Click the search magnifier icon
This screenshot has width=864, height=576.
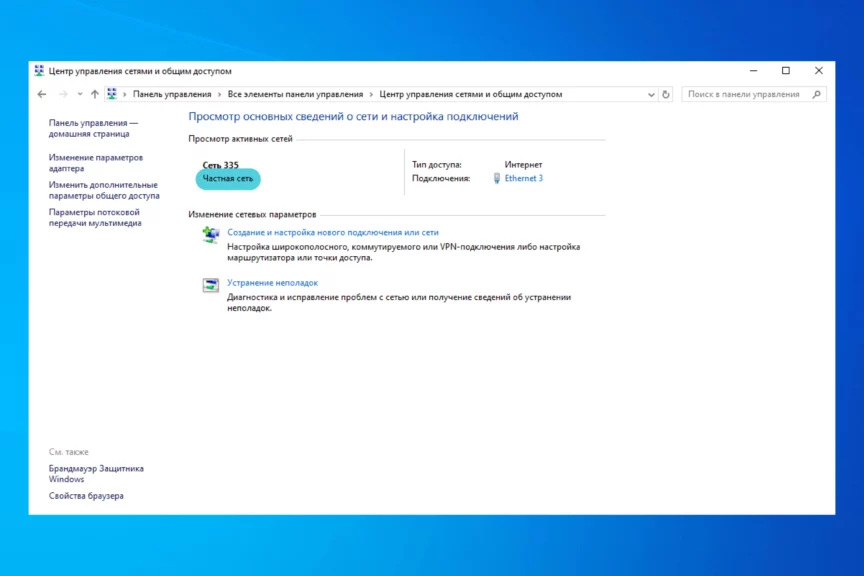pyautogui.click(x=817, y=94)
